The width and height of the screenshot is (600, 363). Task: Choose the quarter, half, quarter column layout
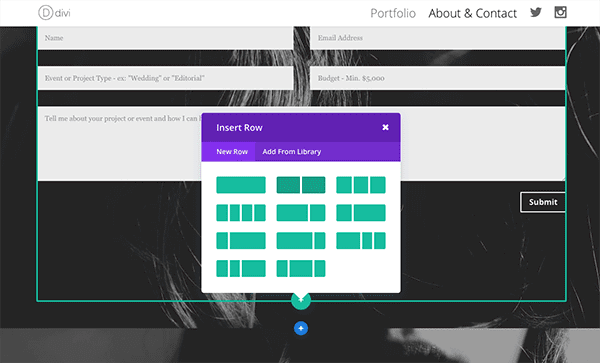point(301,269)
